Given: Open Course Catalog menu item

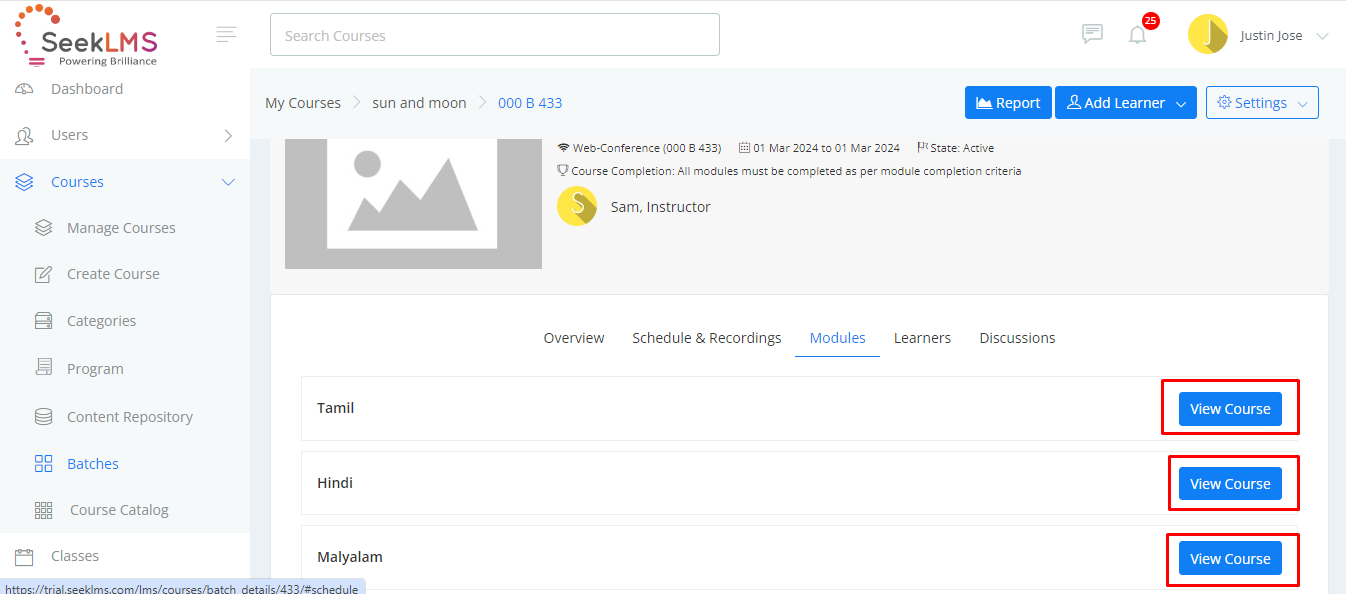Looking at the screenshot, I should pyautogui.click(x=119, y=510).
